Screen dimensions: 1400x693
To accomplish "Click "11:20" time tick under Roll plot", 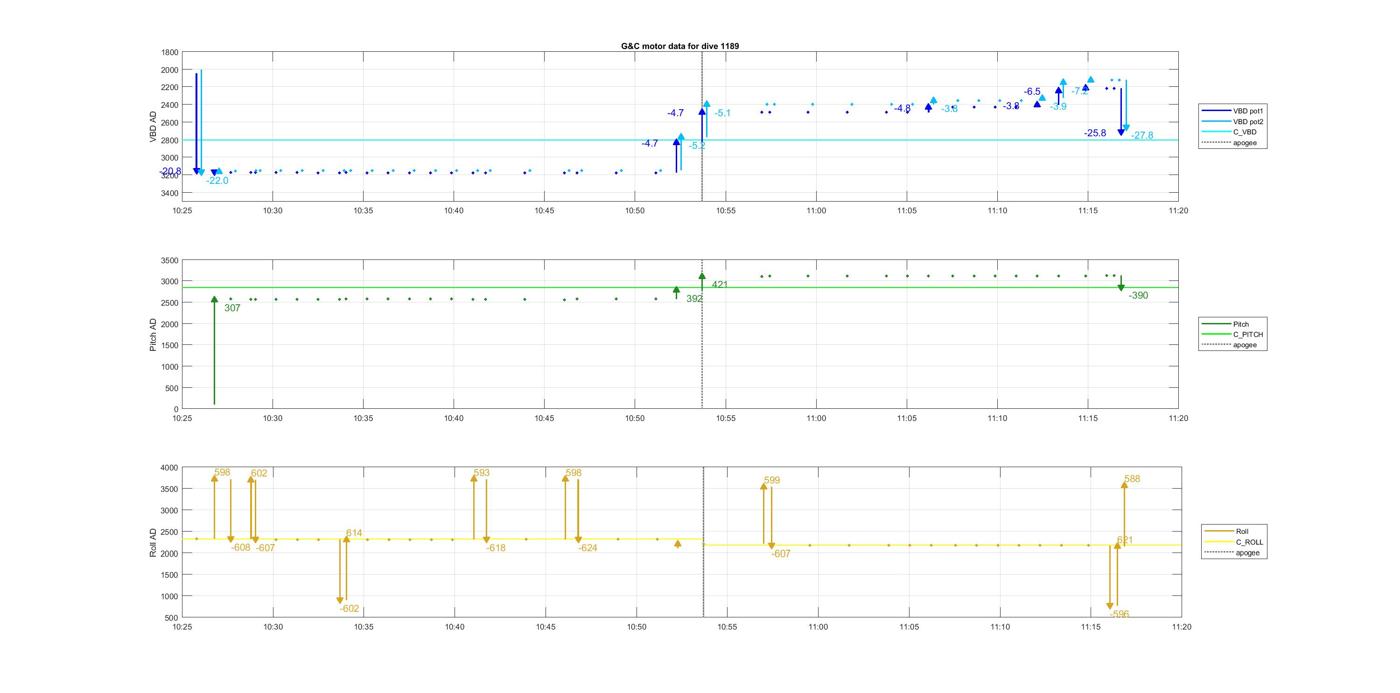I will pos(1181,628).
